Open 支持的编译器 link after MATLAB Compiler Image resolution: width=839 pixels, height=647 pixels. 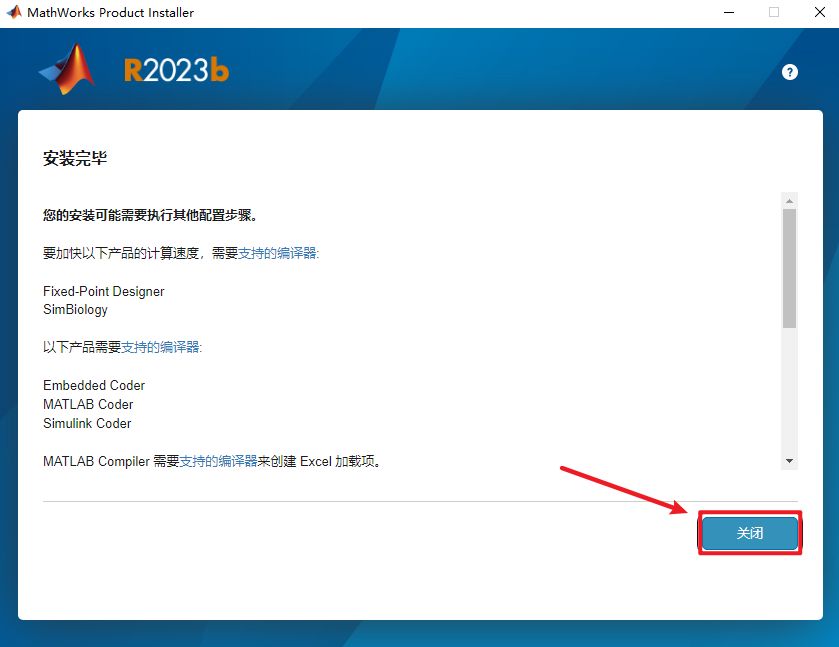coord(218,461)
